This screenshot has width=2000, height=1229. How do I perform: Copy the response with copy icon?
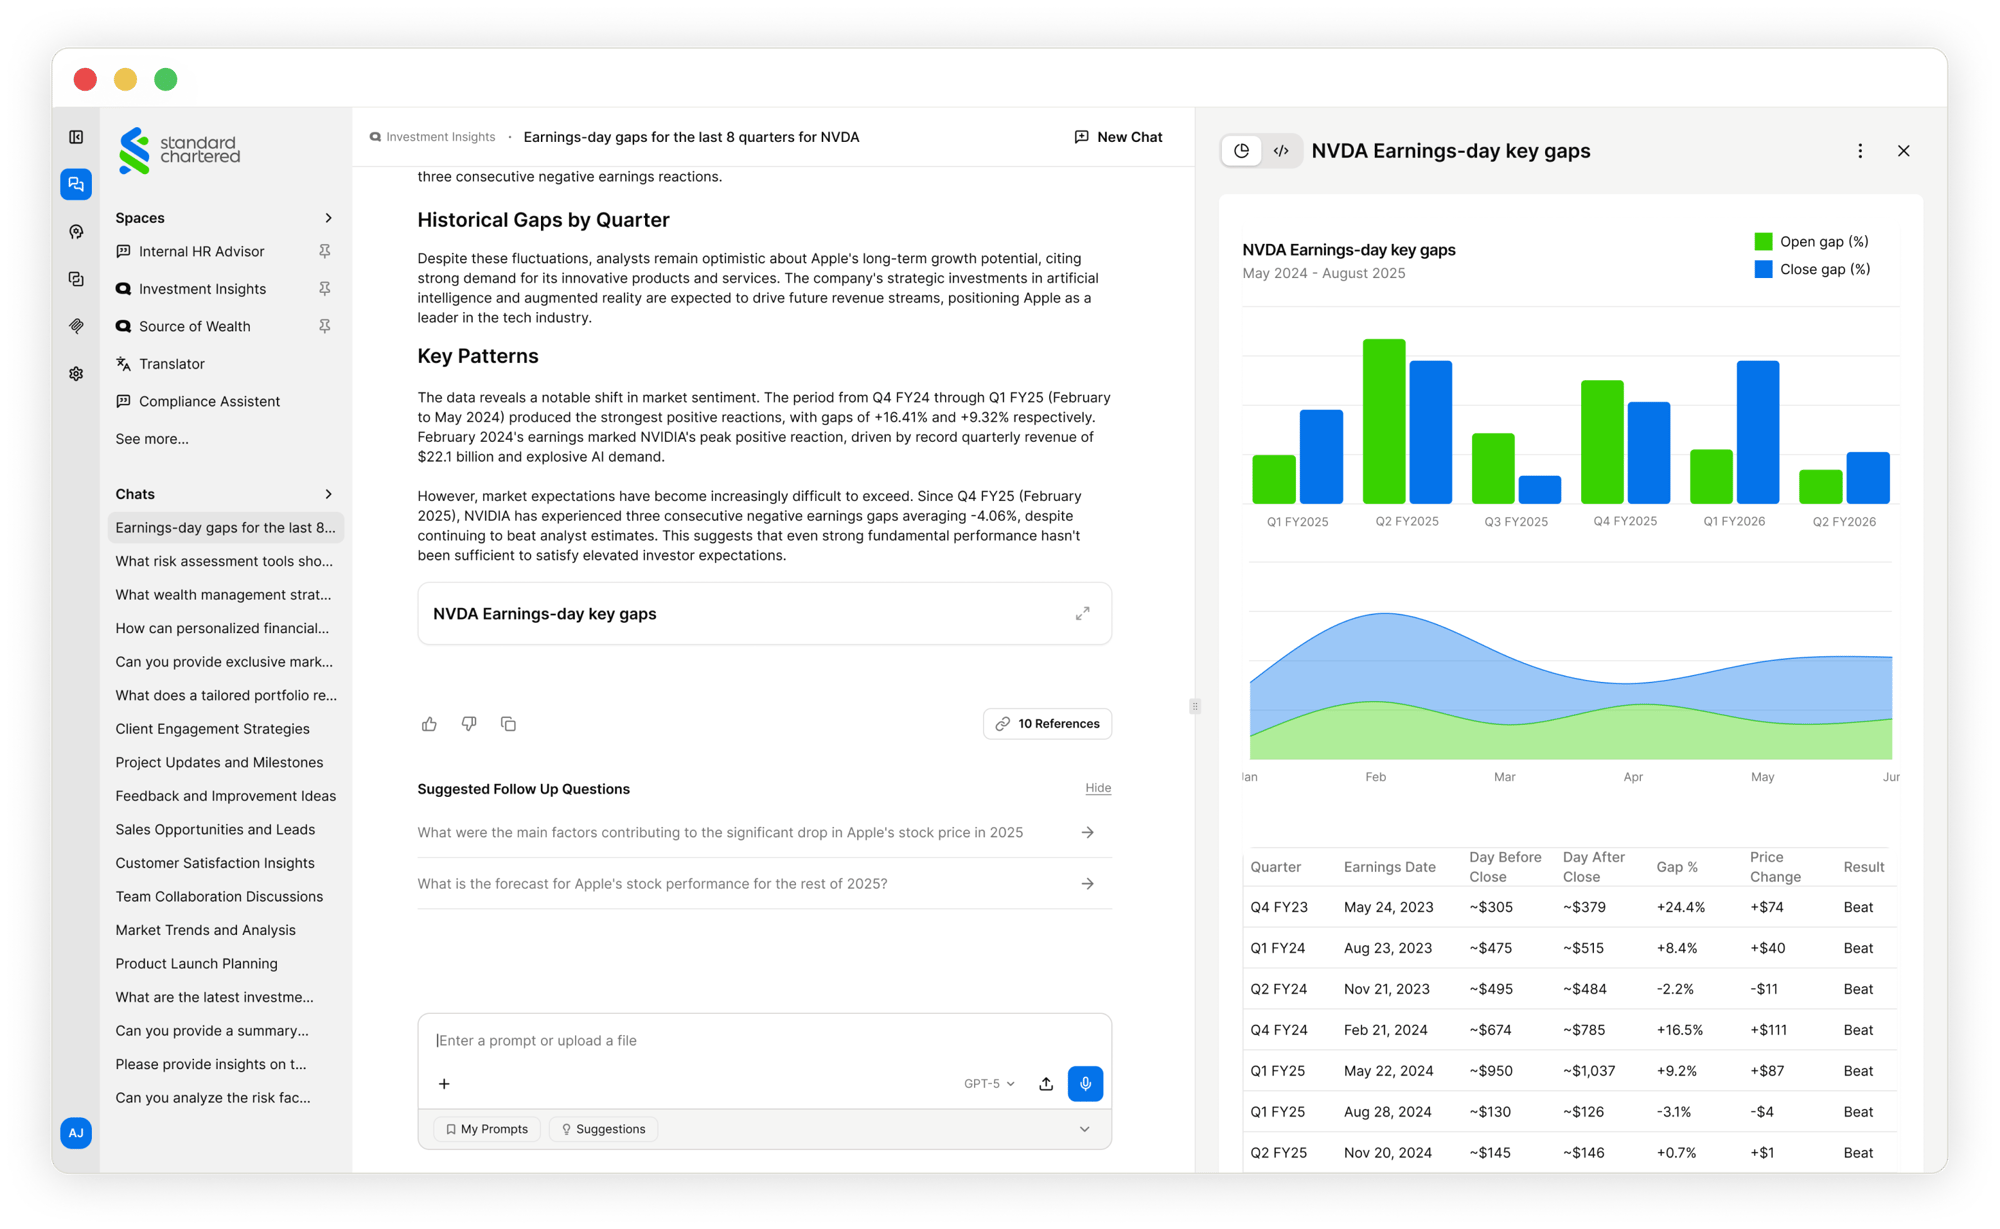click(508, 724)
